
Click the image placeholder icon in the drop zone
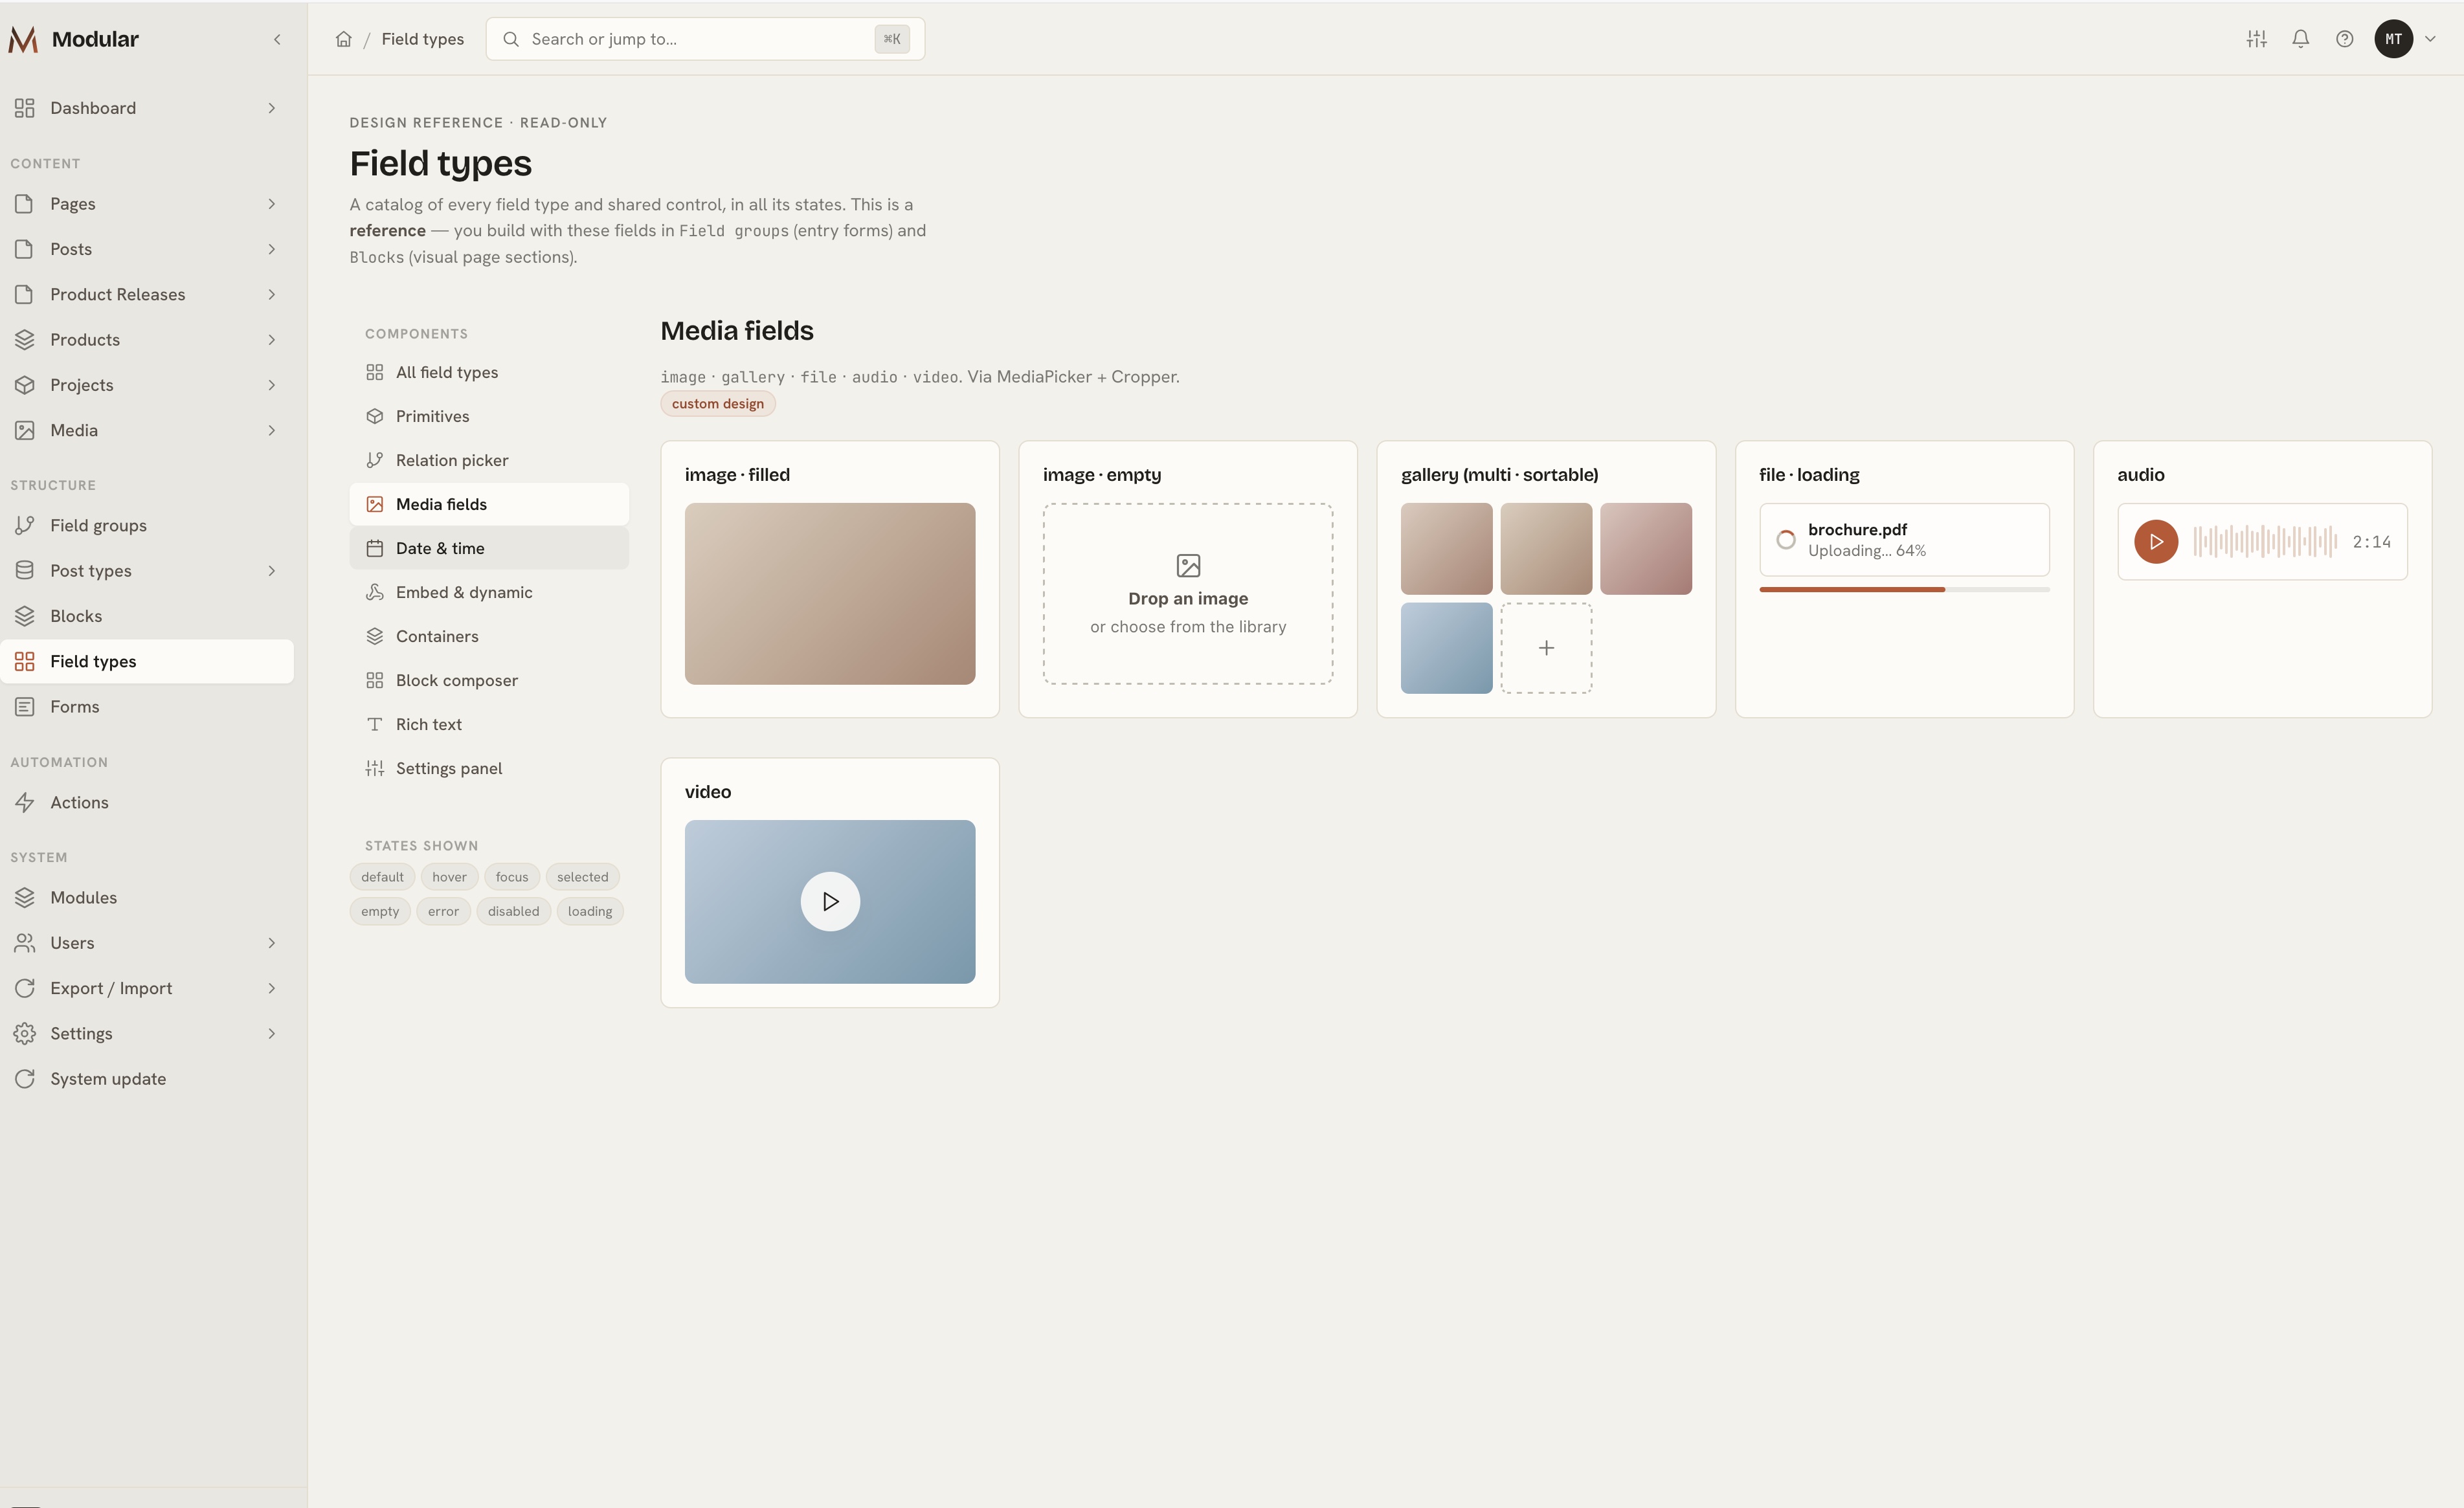pyautogui.click(x=1188, y=566)
